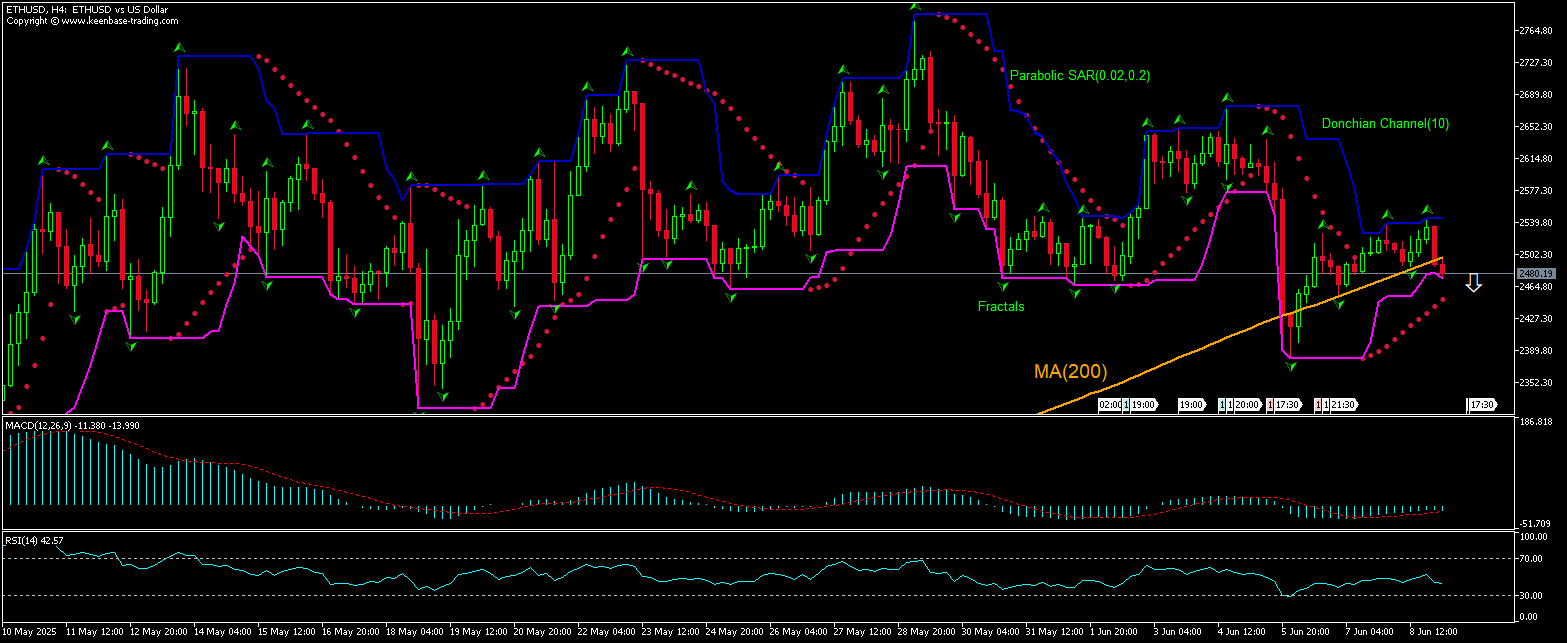Screen dimensions: 1567x643
Task: Click the blue-shaded 19:00 event marker
Action: pos(1125,405)
